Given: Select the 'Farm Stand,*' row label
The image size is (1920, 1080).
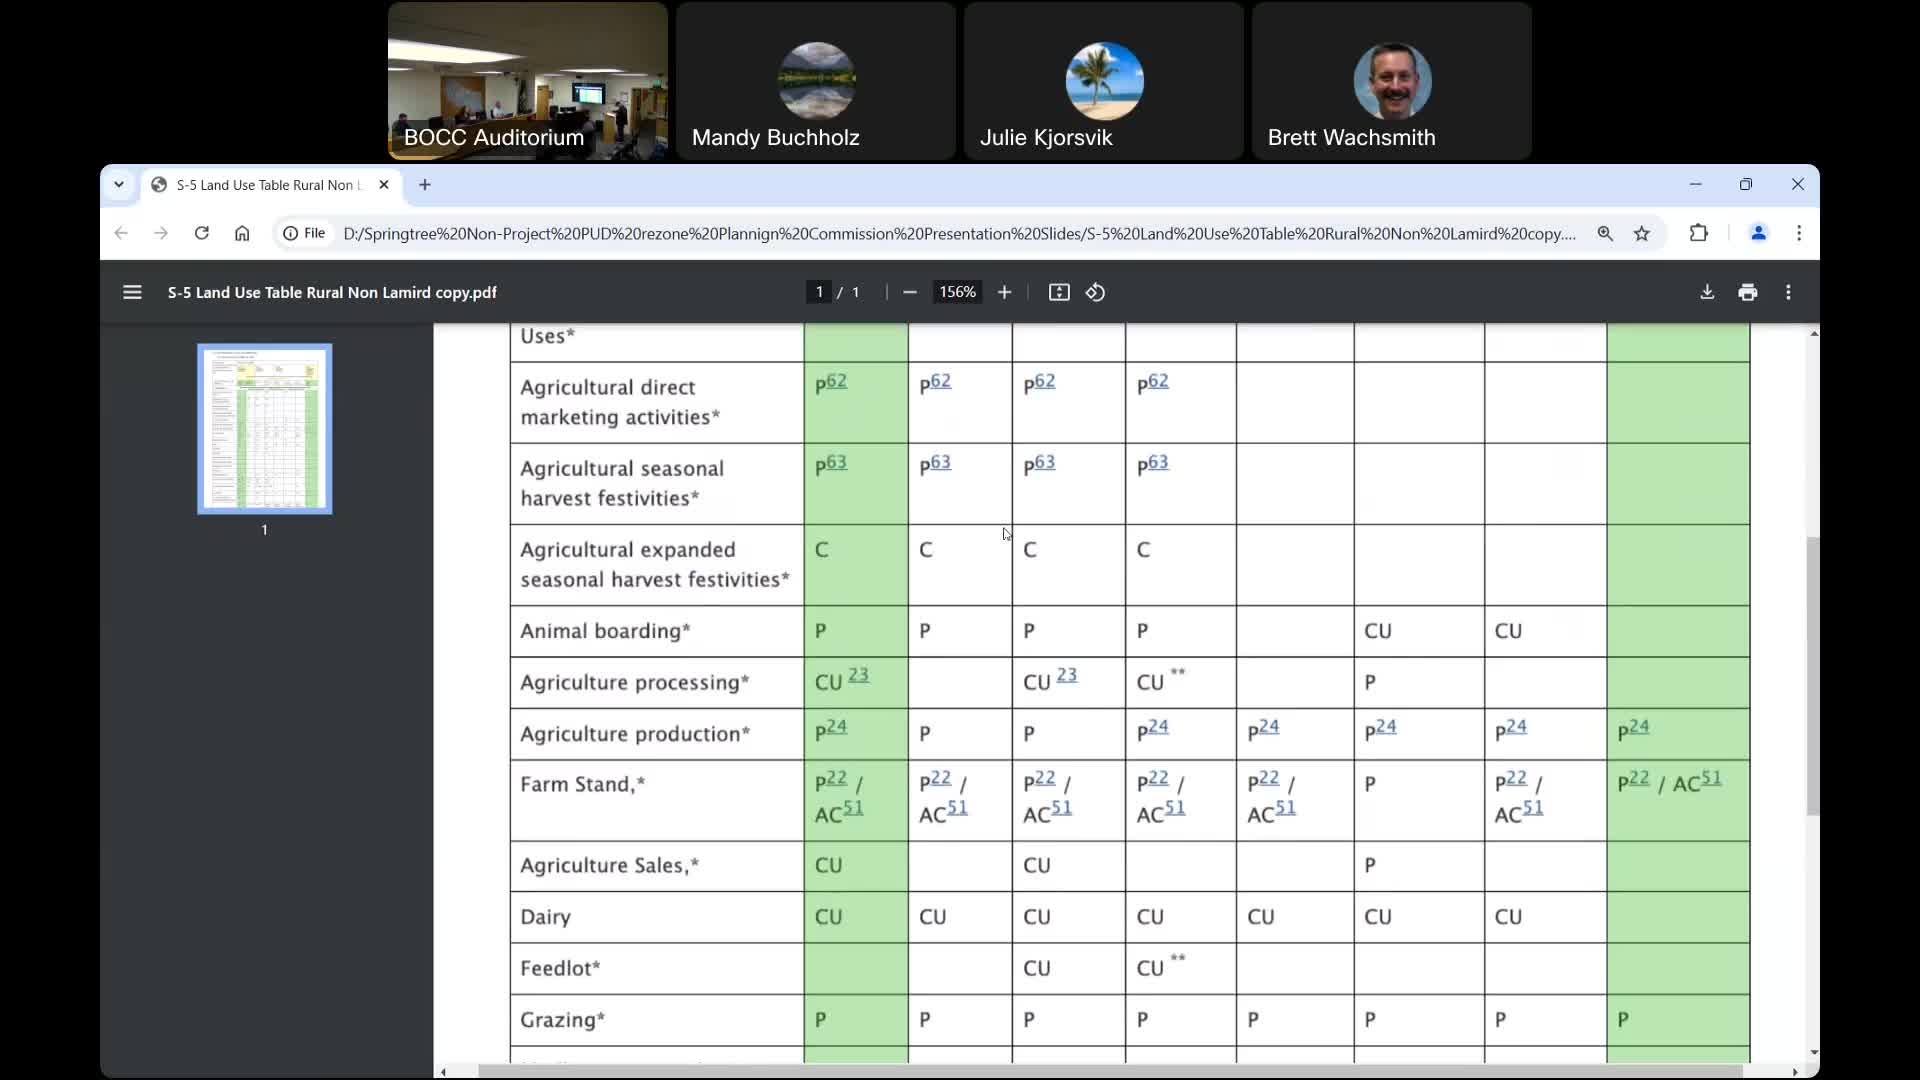Looking at the screenshot, I should point(582,784).
